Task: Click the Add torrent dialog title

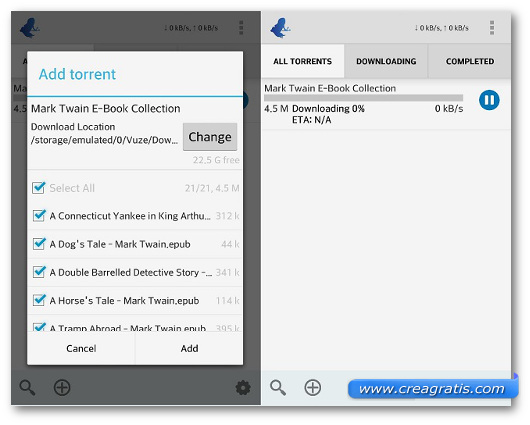Action: coord(77,74)
